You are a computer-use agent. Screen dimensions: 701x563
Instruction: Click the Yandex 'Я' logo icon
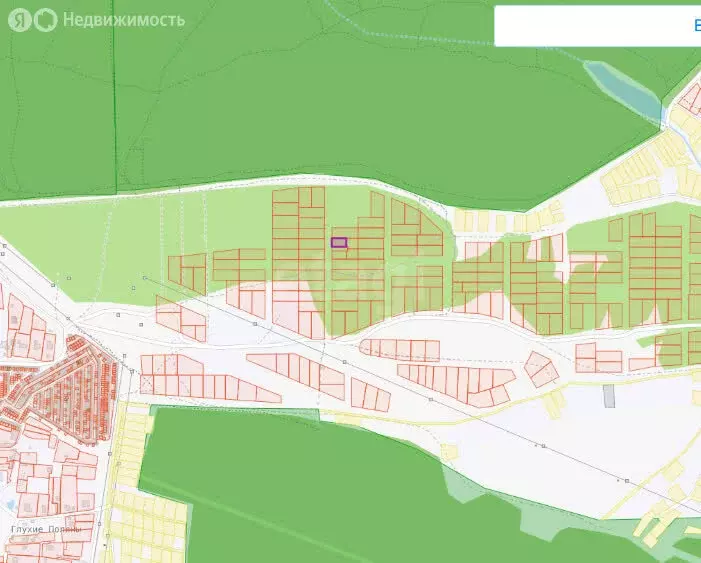pos(17,19)
